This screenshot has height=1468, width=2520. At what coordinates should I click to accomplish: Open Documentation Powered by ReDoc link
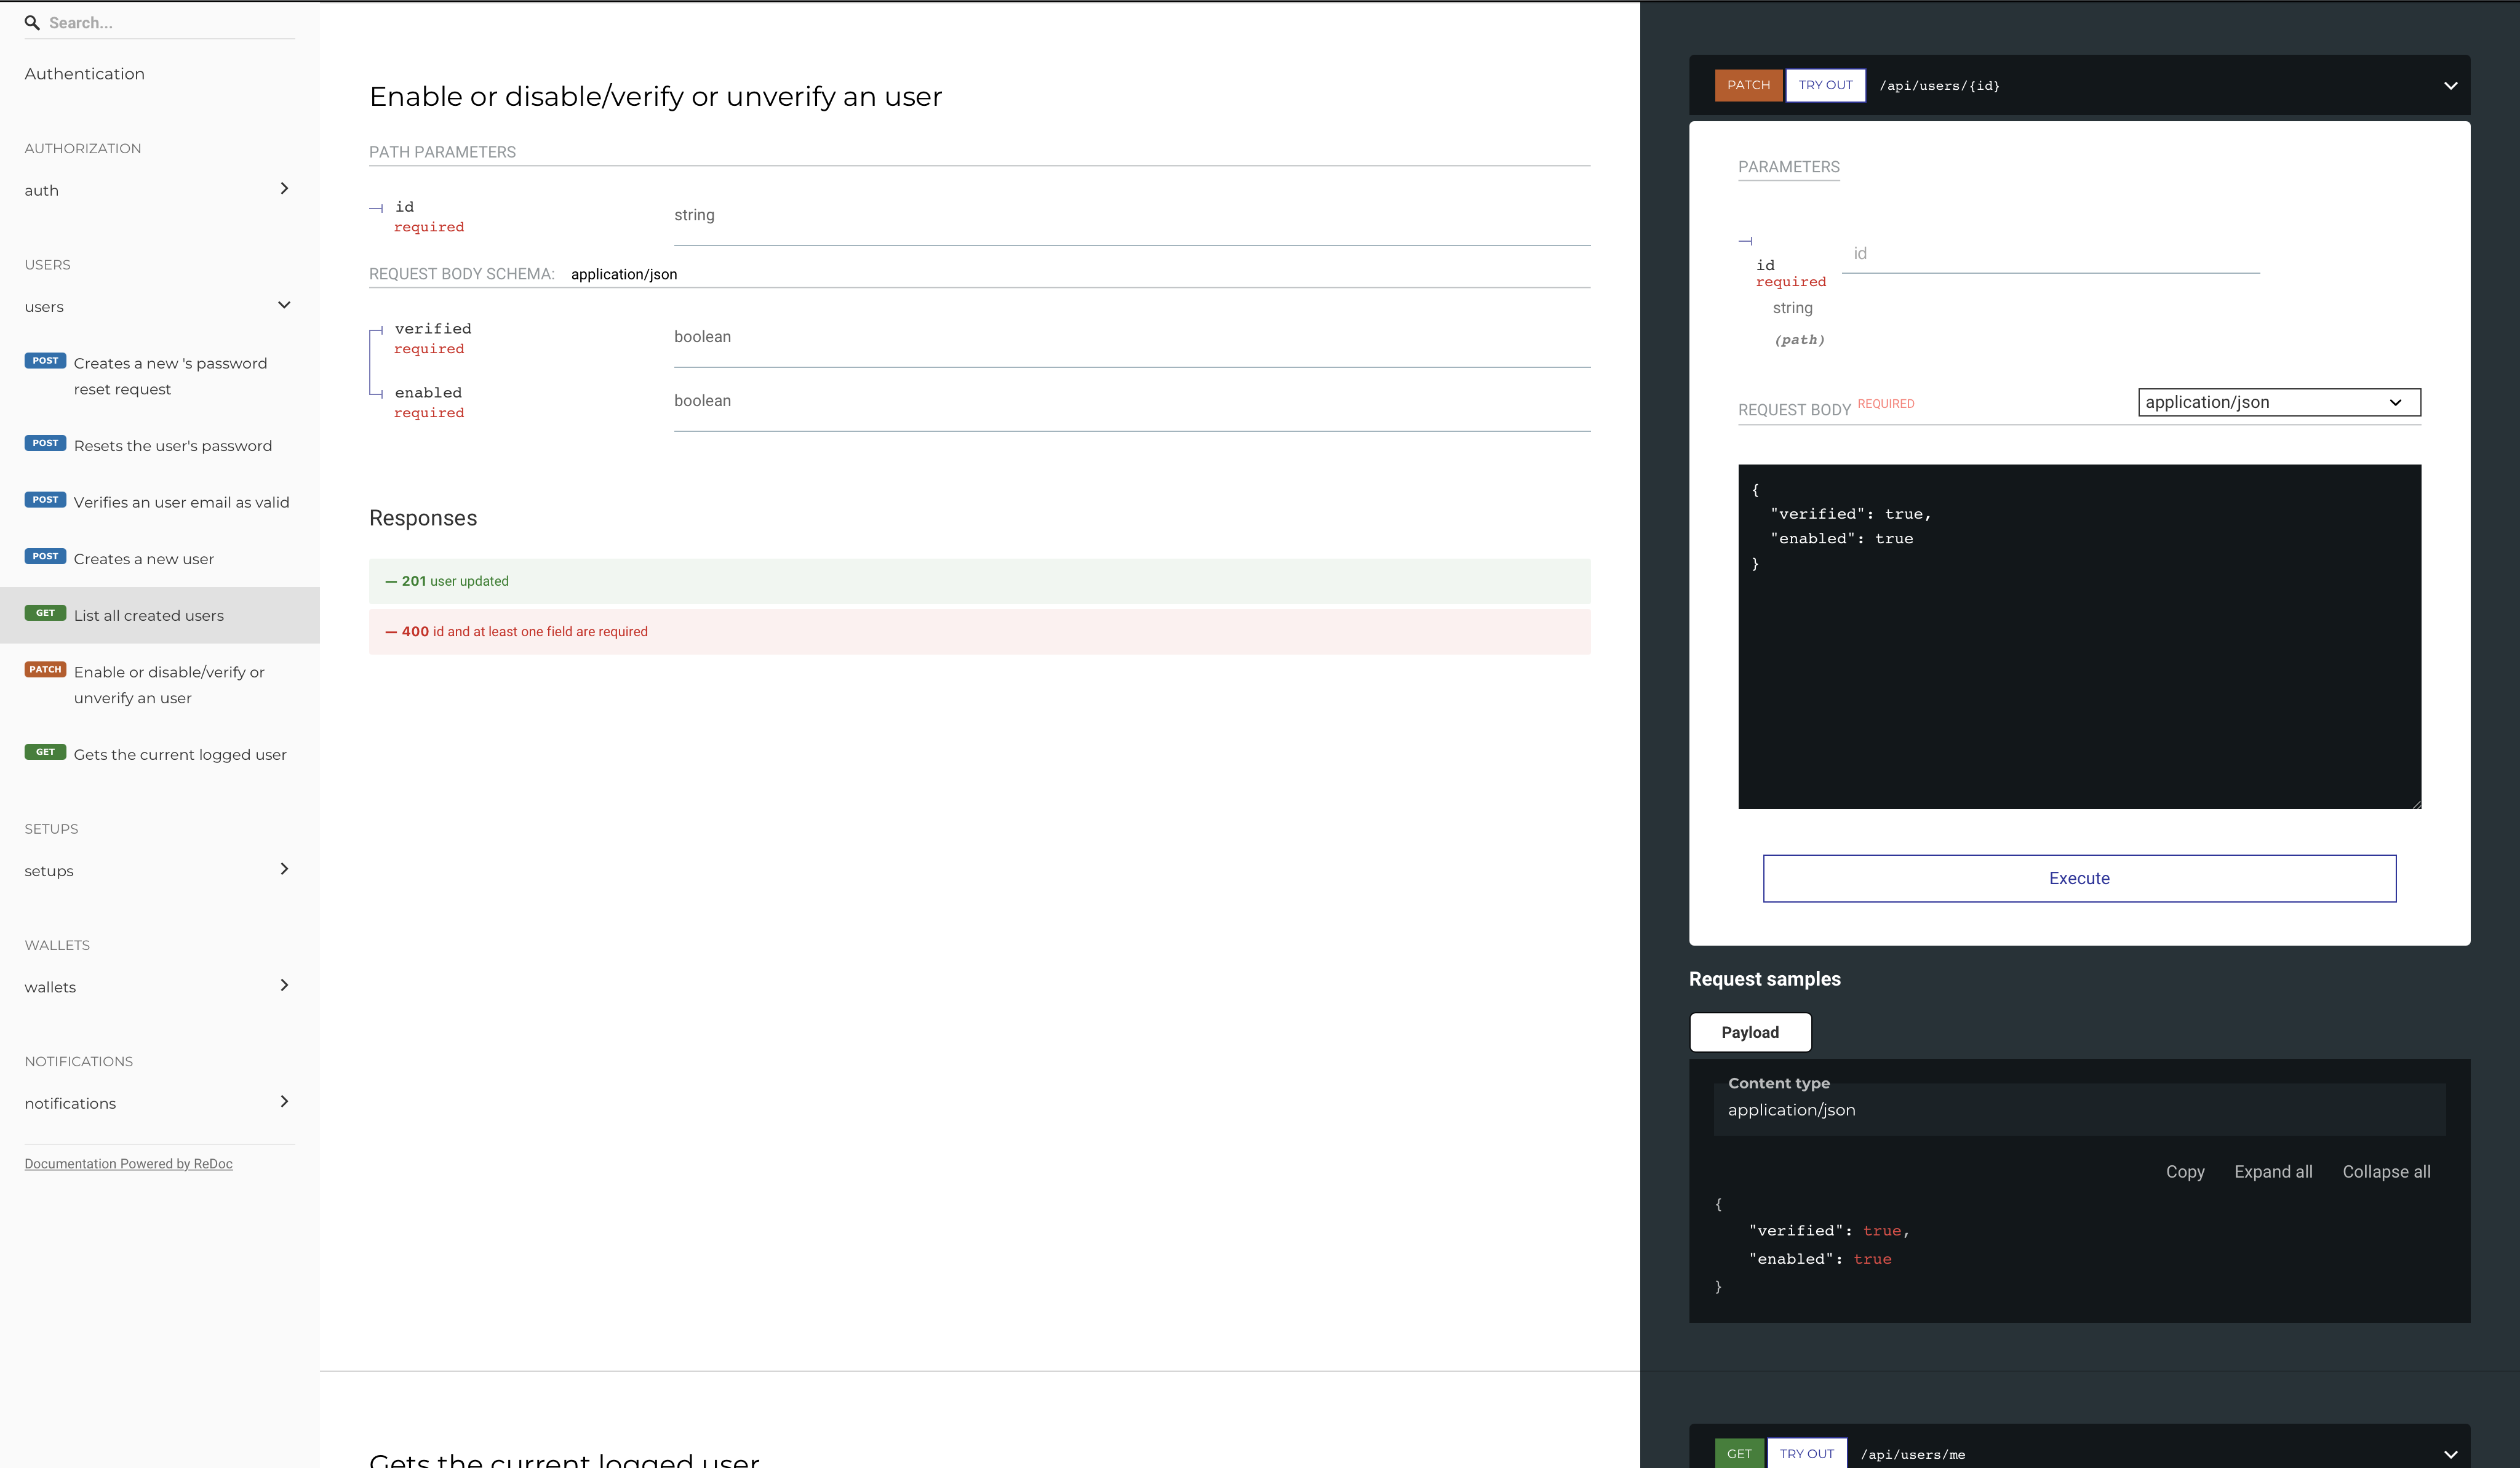tap(128, 1164)
